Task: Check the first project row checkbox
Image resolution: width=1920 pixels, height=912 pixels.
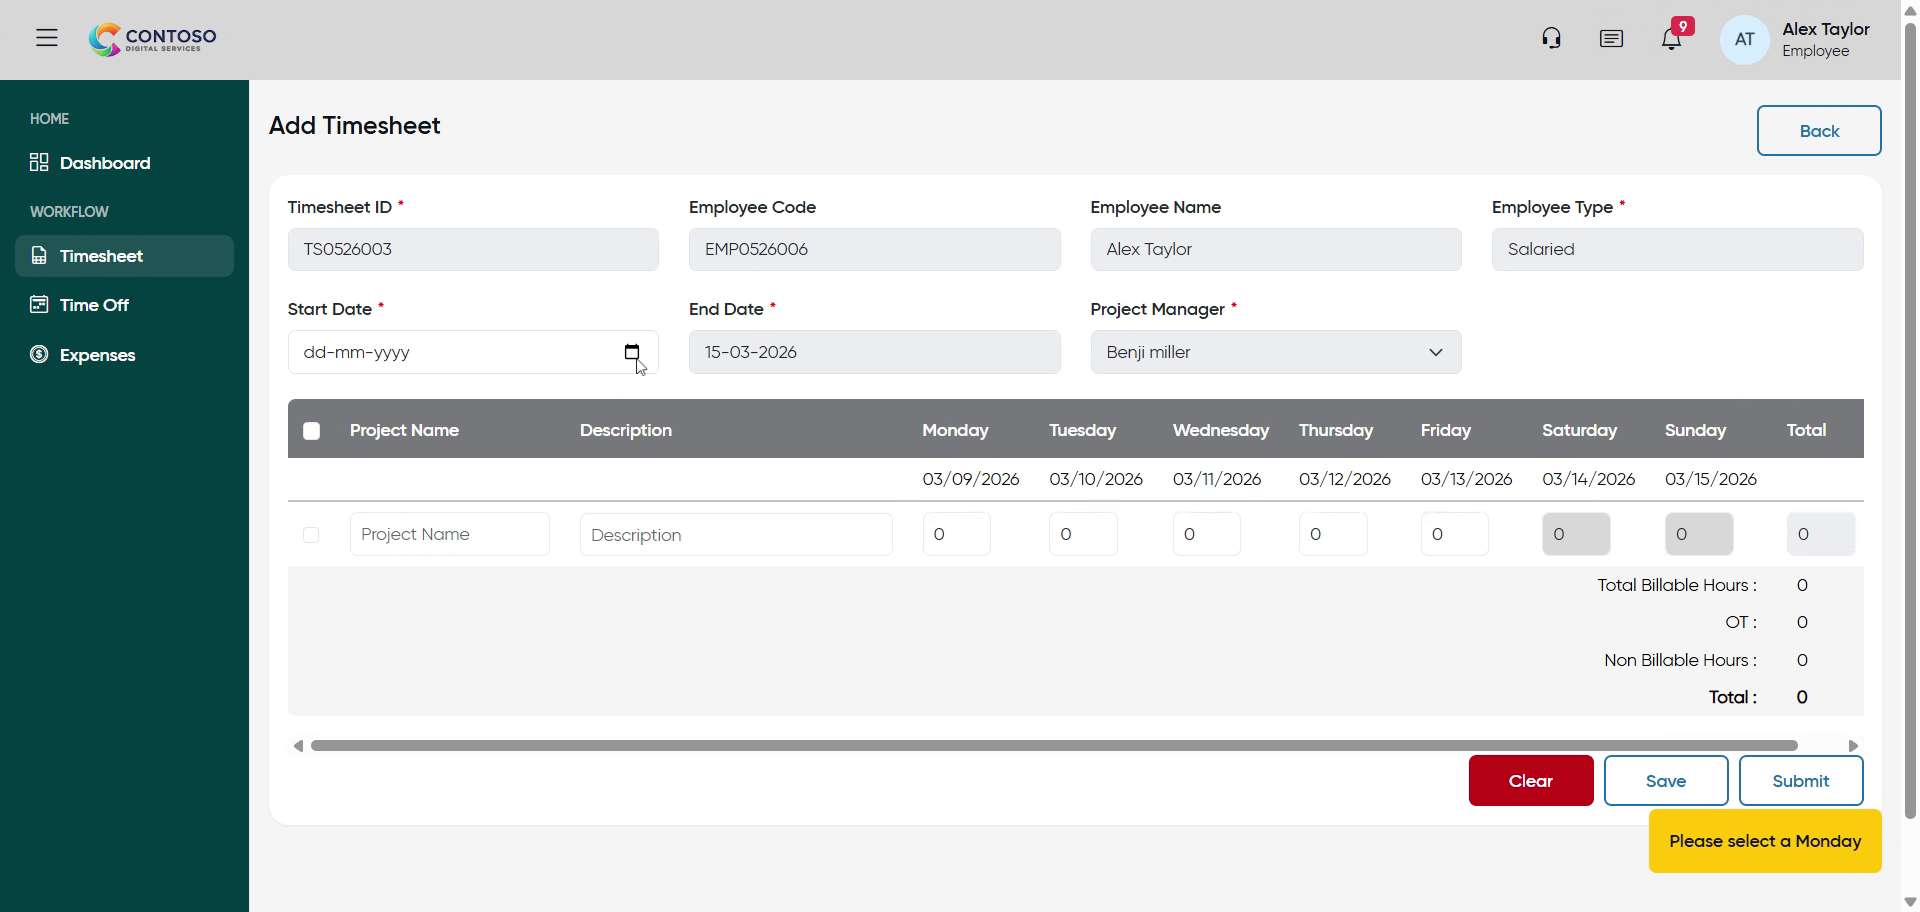Action: (311, 535)
